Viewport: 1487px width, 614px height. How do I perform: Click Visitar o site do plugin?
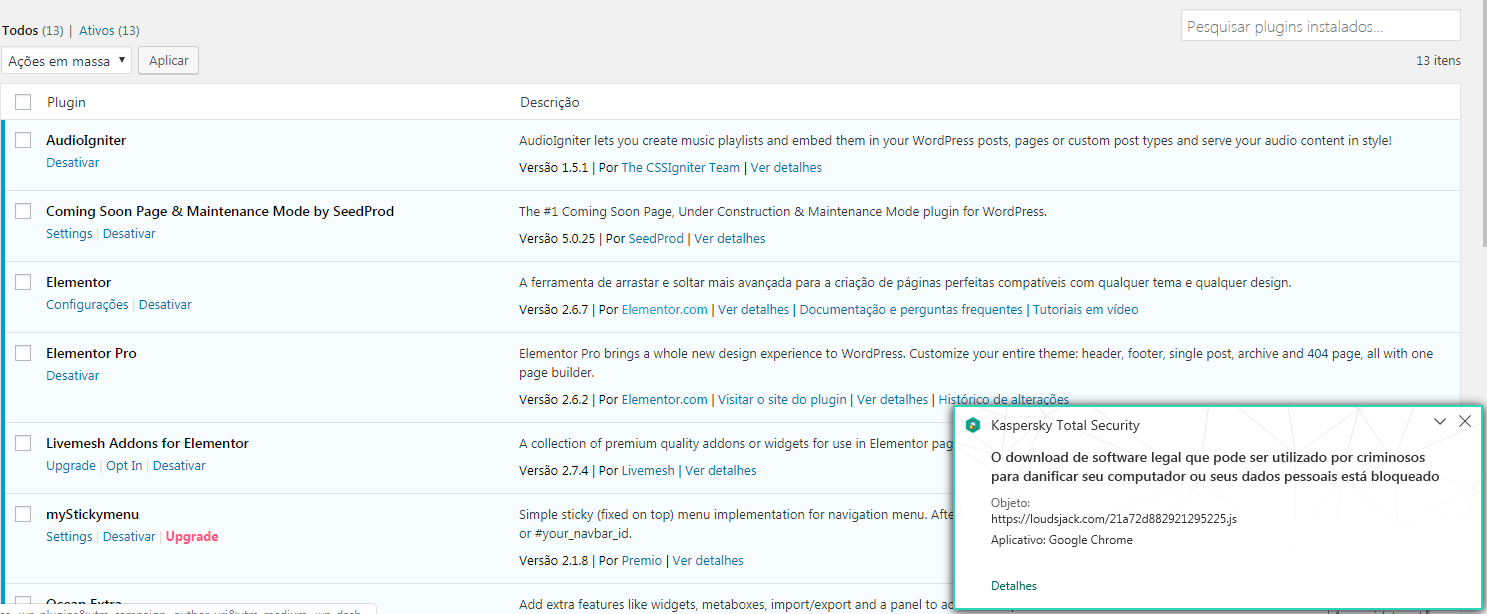pos(782,400)
